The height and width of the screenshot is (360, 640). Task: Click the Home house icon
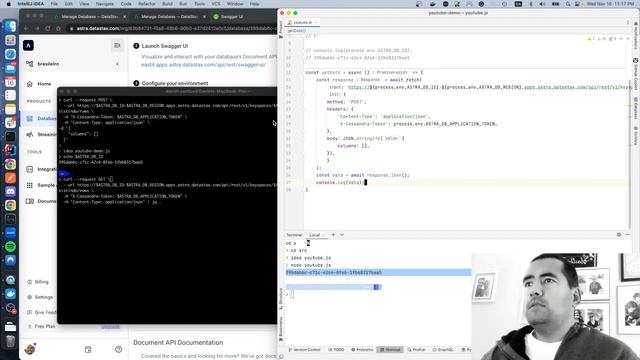[x=29, y=84]
